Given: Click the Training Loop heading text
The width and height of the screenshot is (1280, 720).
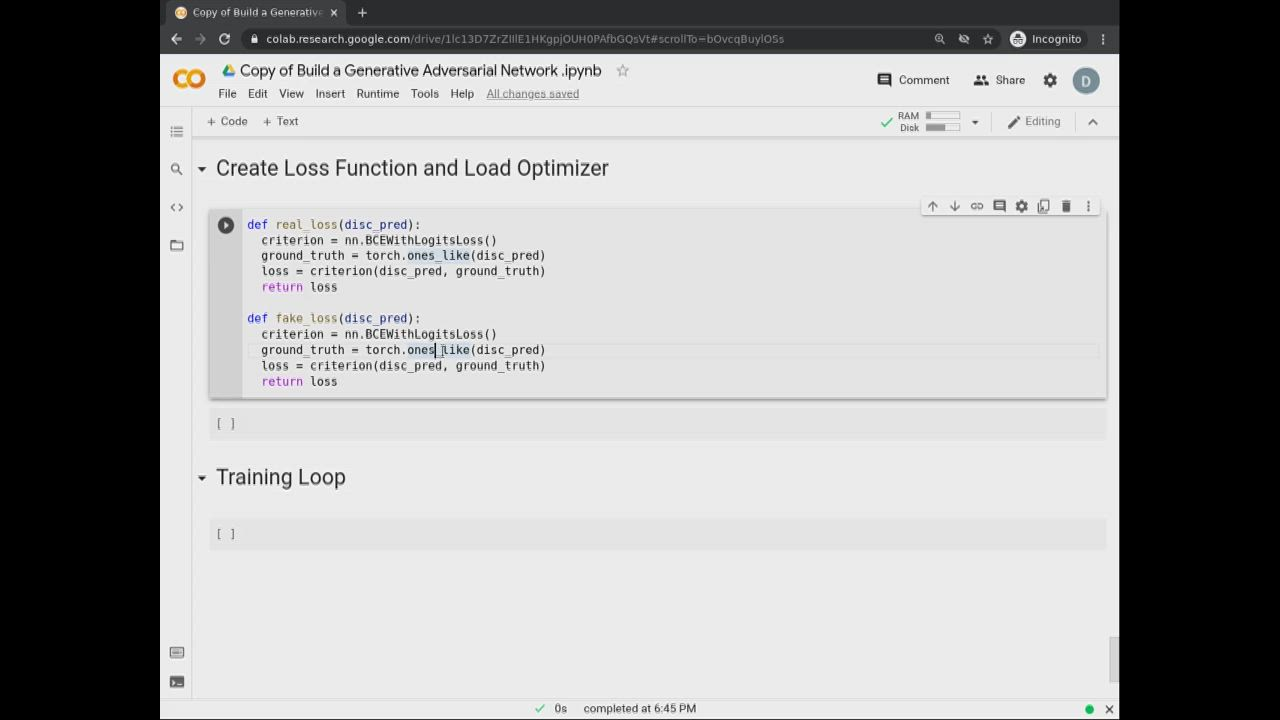Looking at the screenshot, I should pyautogui.click(x=281, y=478).
